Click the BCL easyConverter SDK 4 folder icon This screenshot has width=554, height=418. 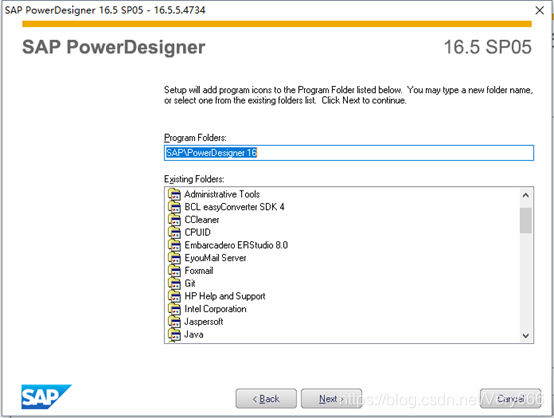coord(174,207)
